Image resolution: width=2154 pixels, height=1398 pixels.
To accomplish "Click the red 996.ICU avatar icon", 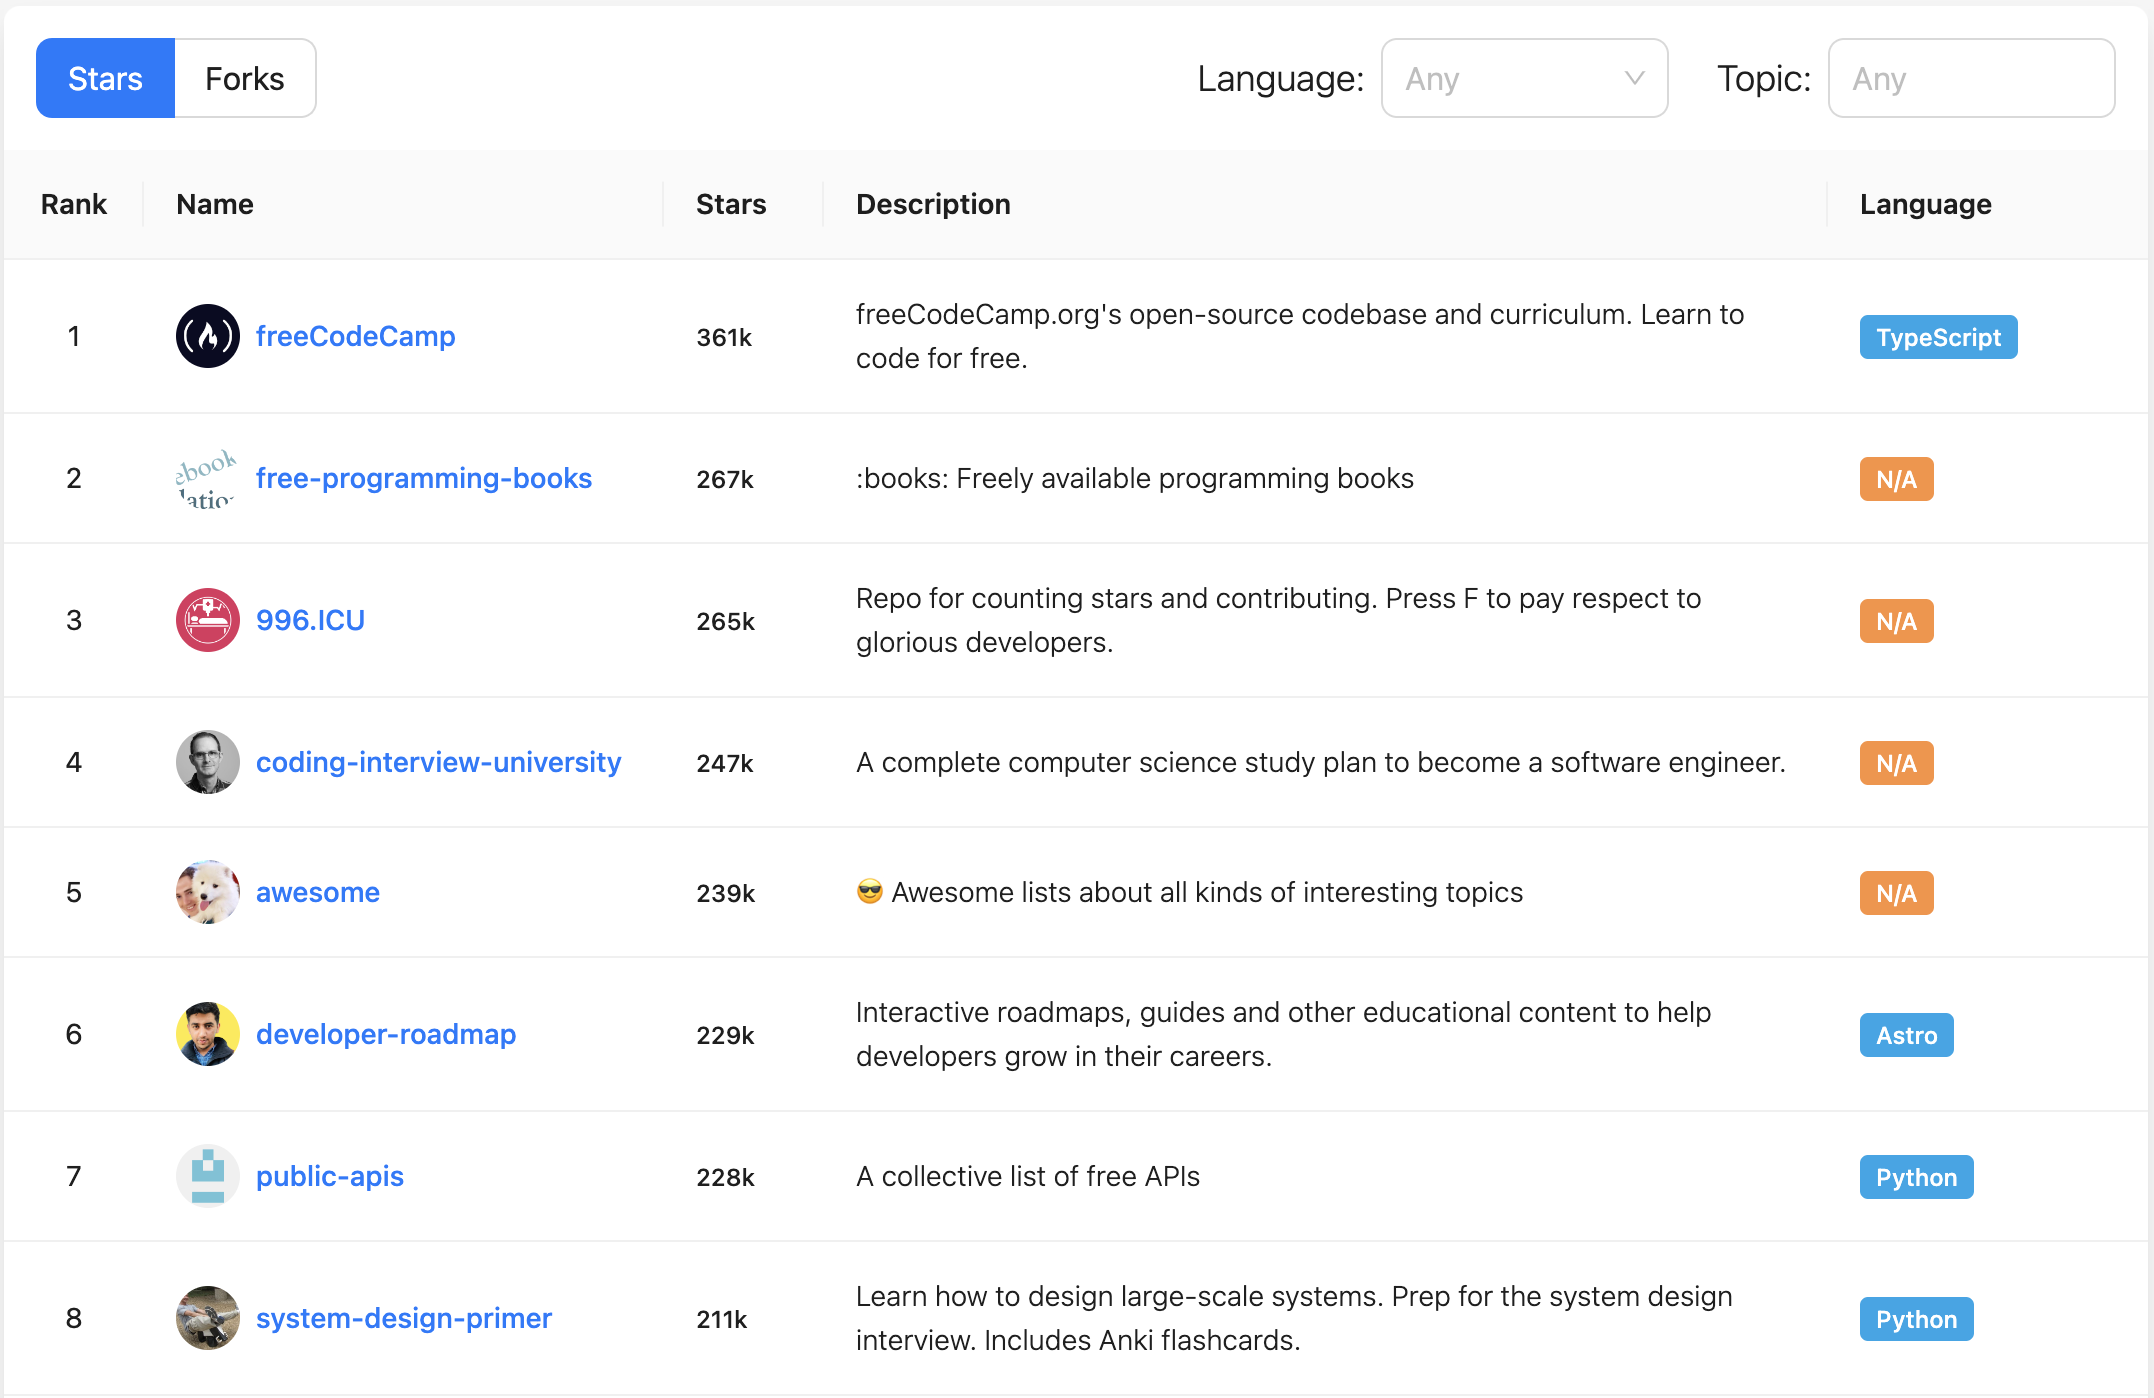I will tap(207, 620).
